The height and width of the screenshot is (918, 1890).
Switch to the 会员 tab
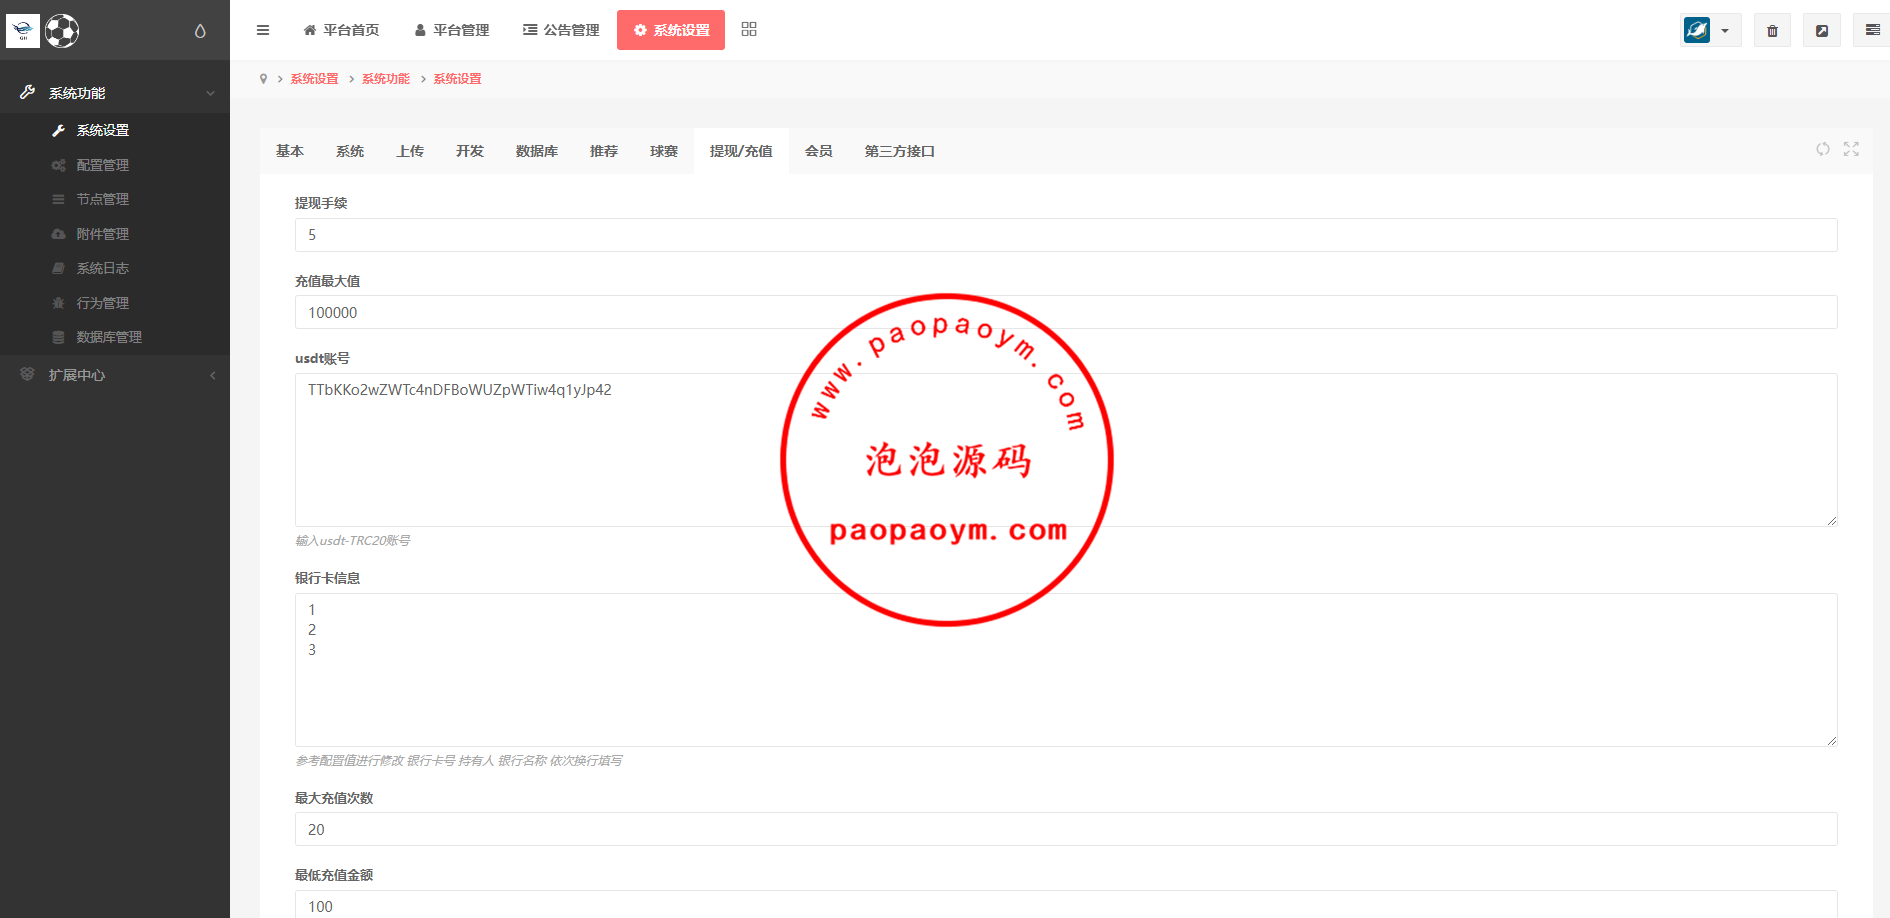click(x=819, y=151)
